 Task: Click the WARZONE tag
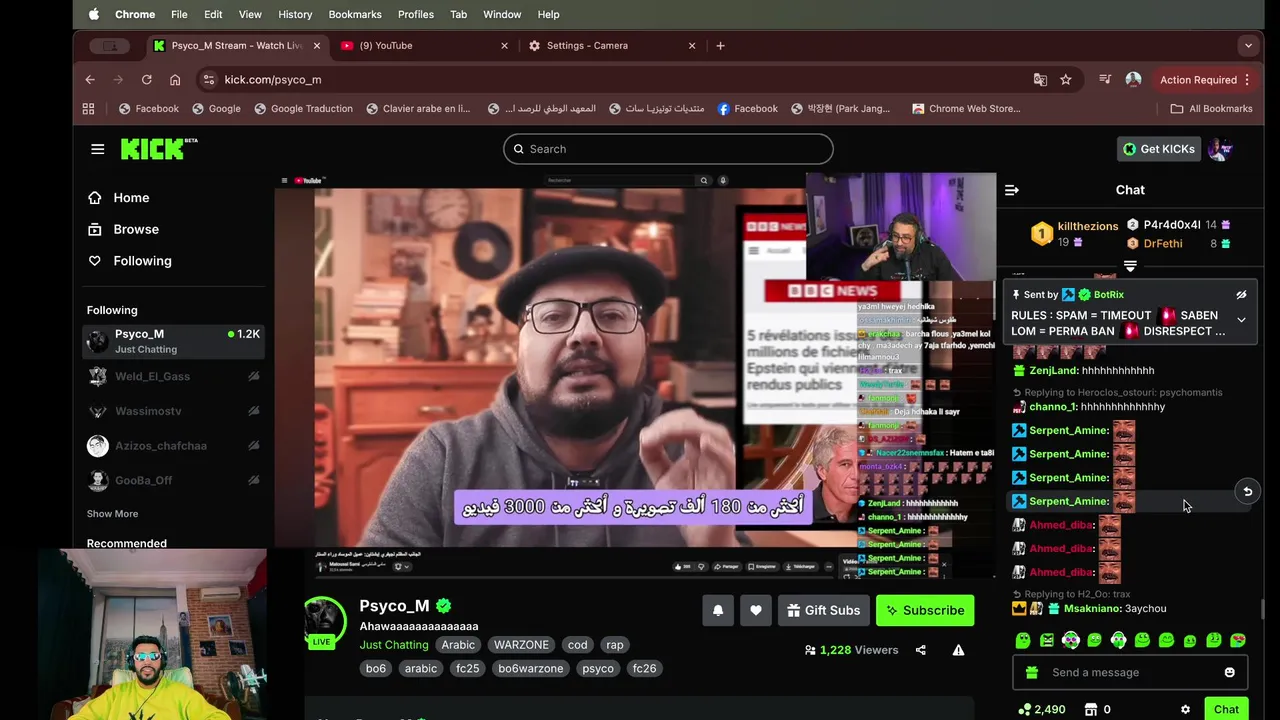[x=521, y=645]
